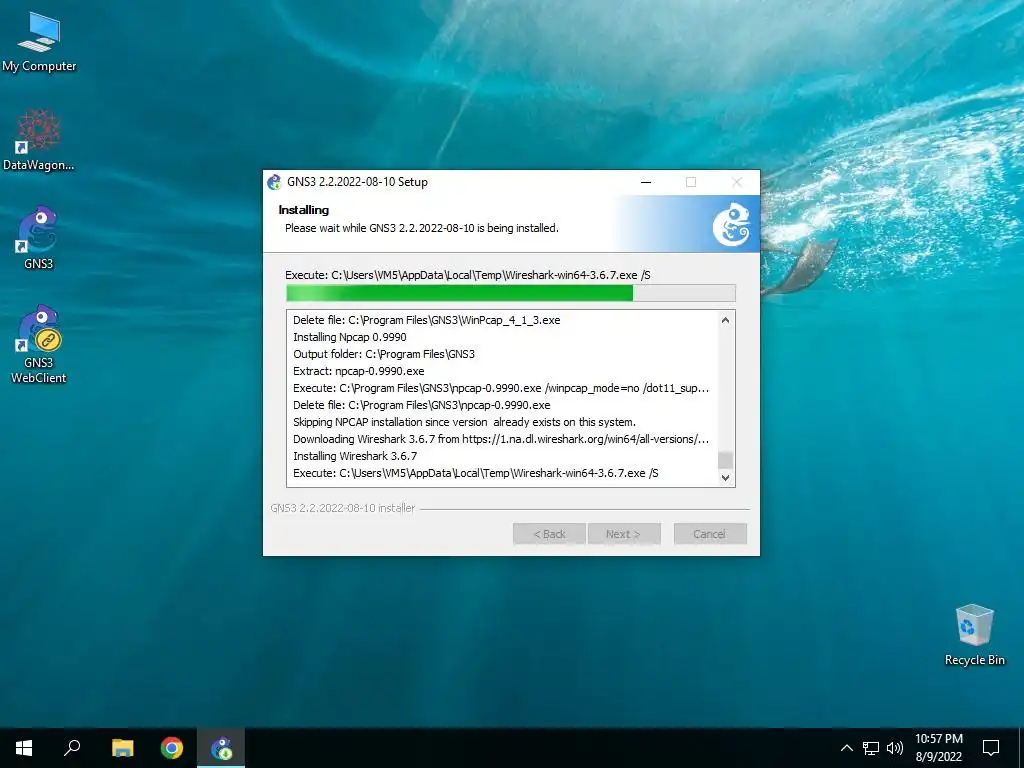This screenshot has width=1024, height=768.
Task: Open taskbar search magnifier
Action: click(x=72, y=748)
